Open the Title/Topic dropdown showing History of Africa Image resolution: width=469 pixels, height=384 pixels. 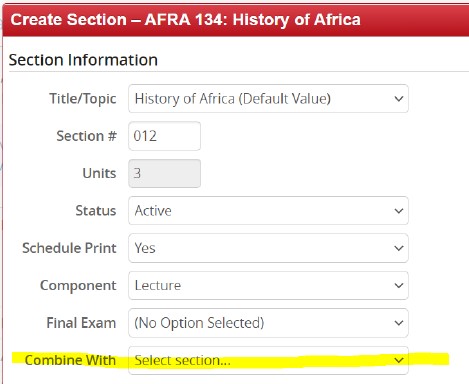click(268, 99)
